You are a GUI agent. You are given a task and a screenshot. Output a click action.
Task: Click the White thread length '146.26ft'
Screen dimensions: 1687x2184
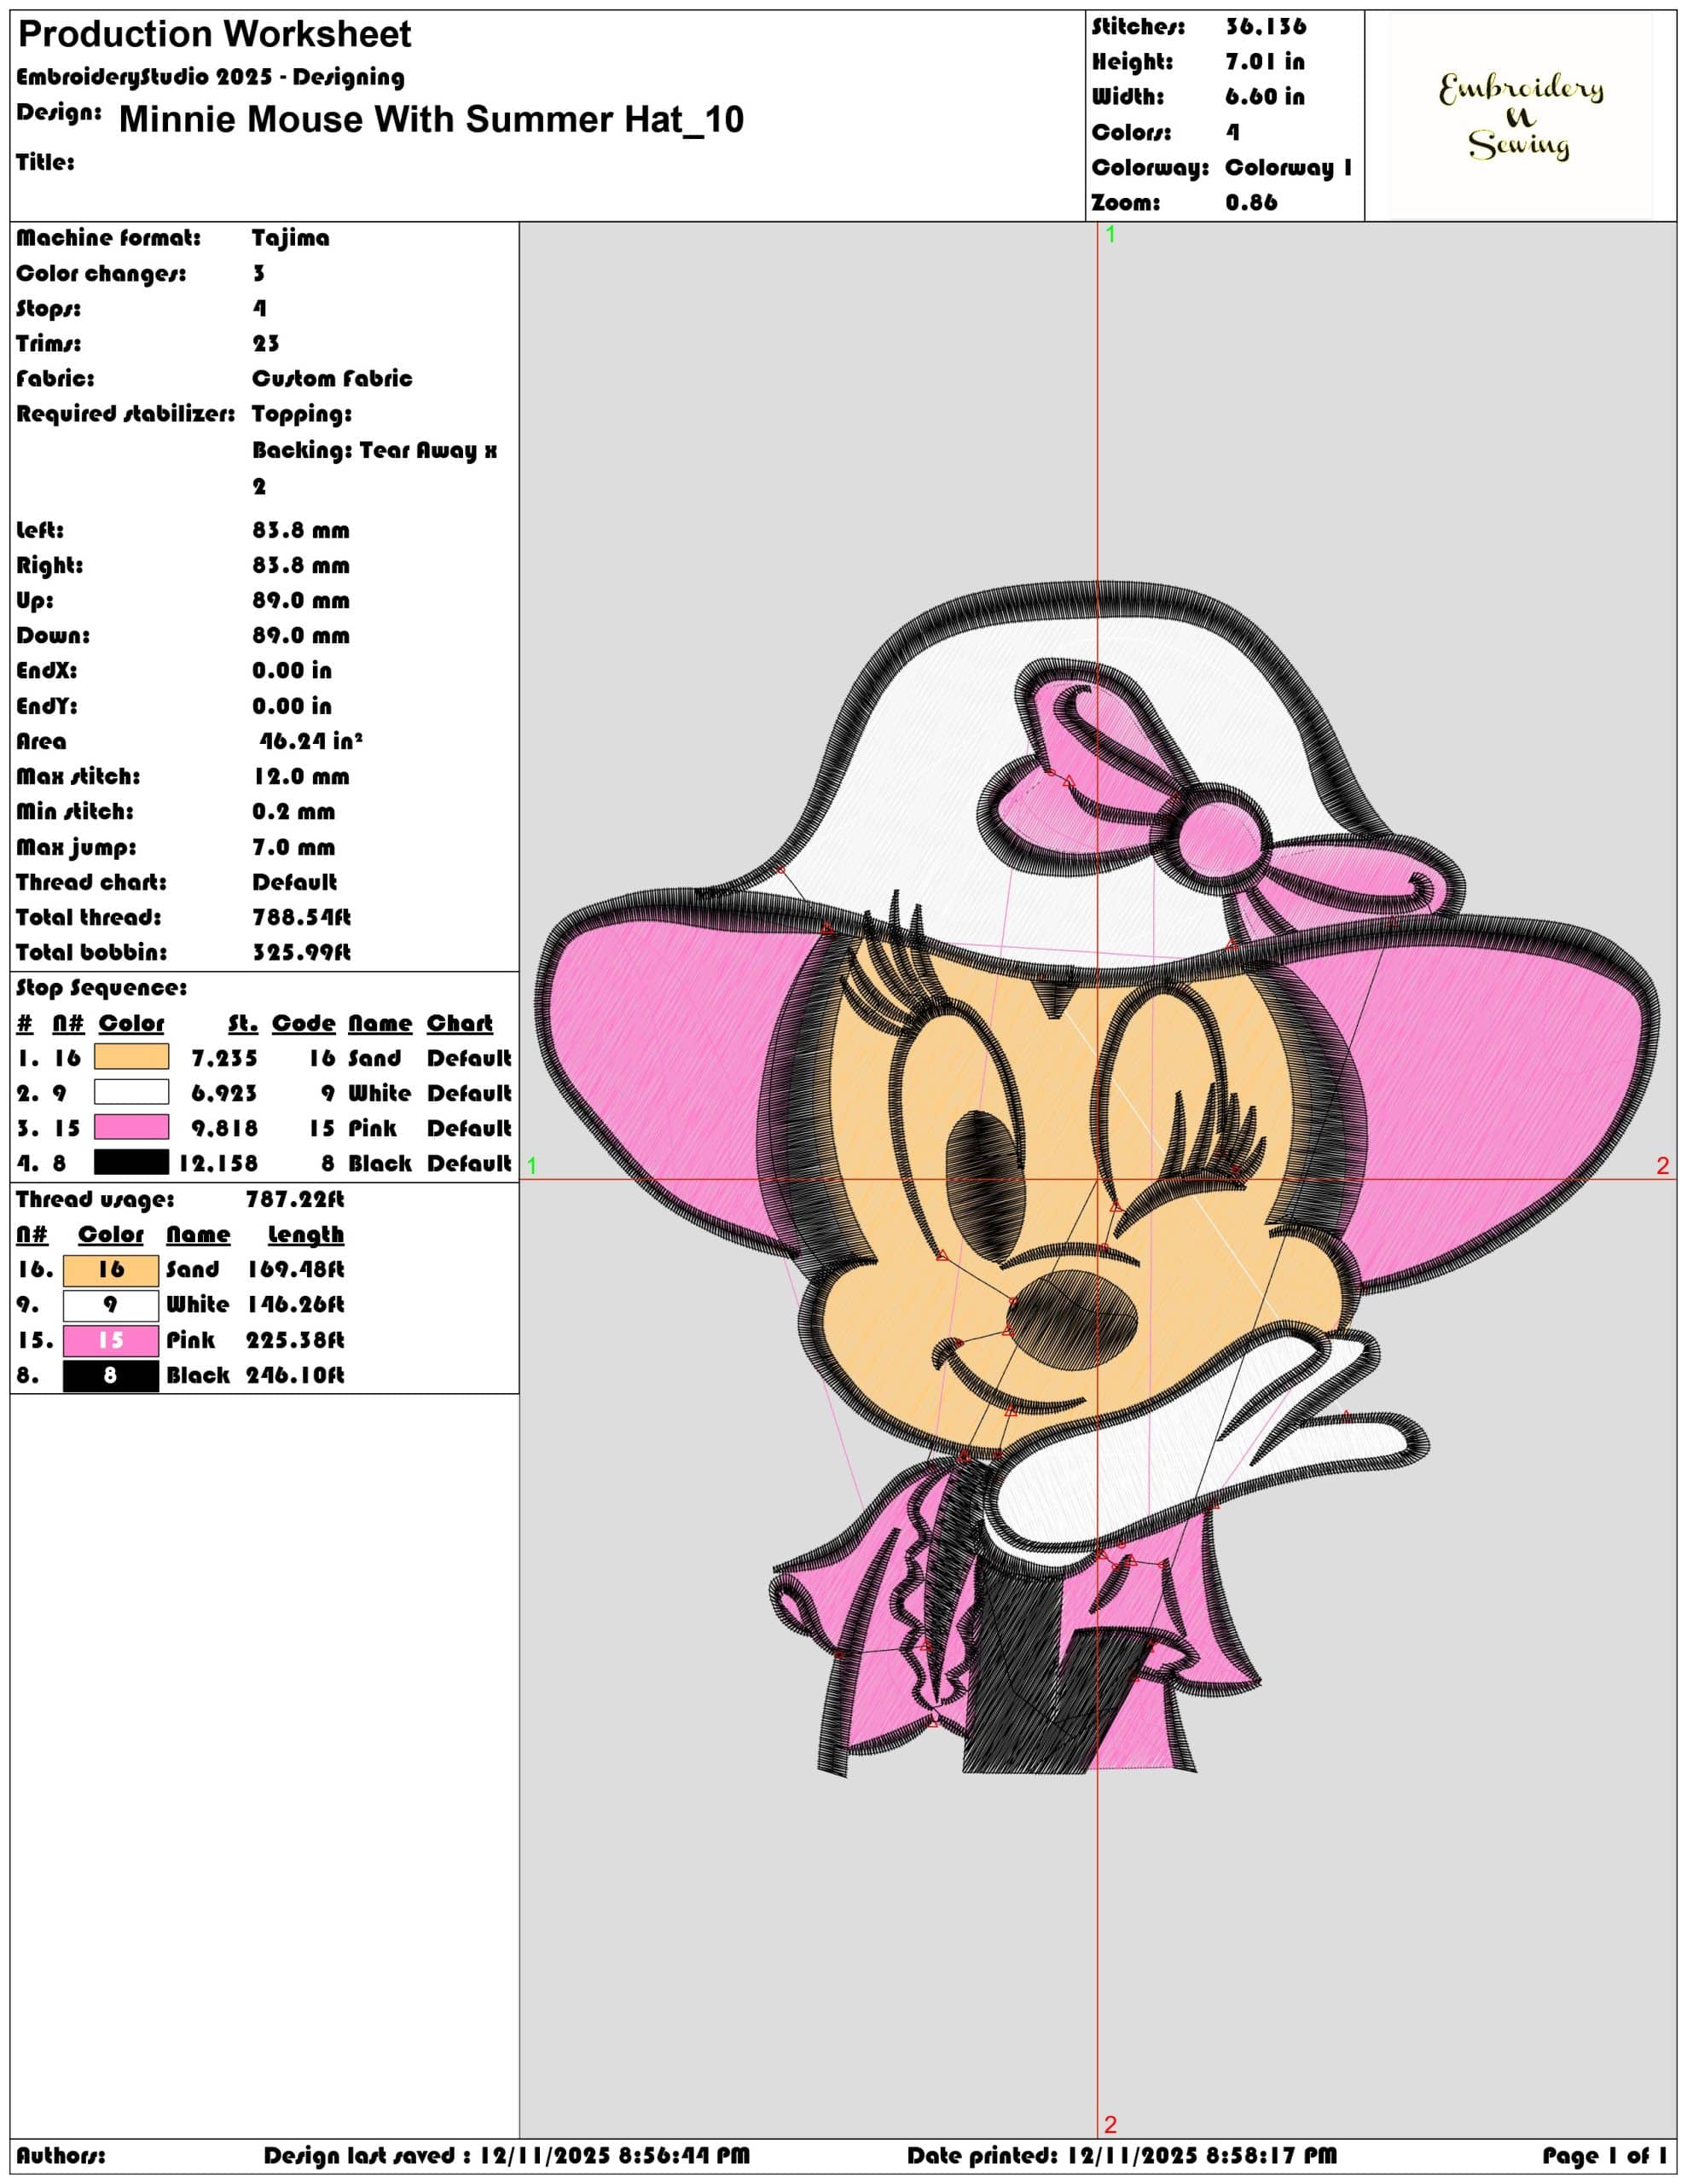point(295,1305)
